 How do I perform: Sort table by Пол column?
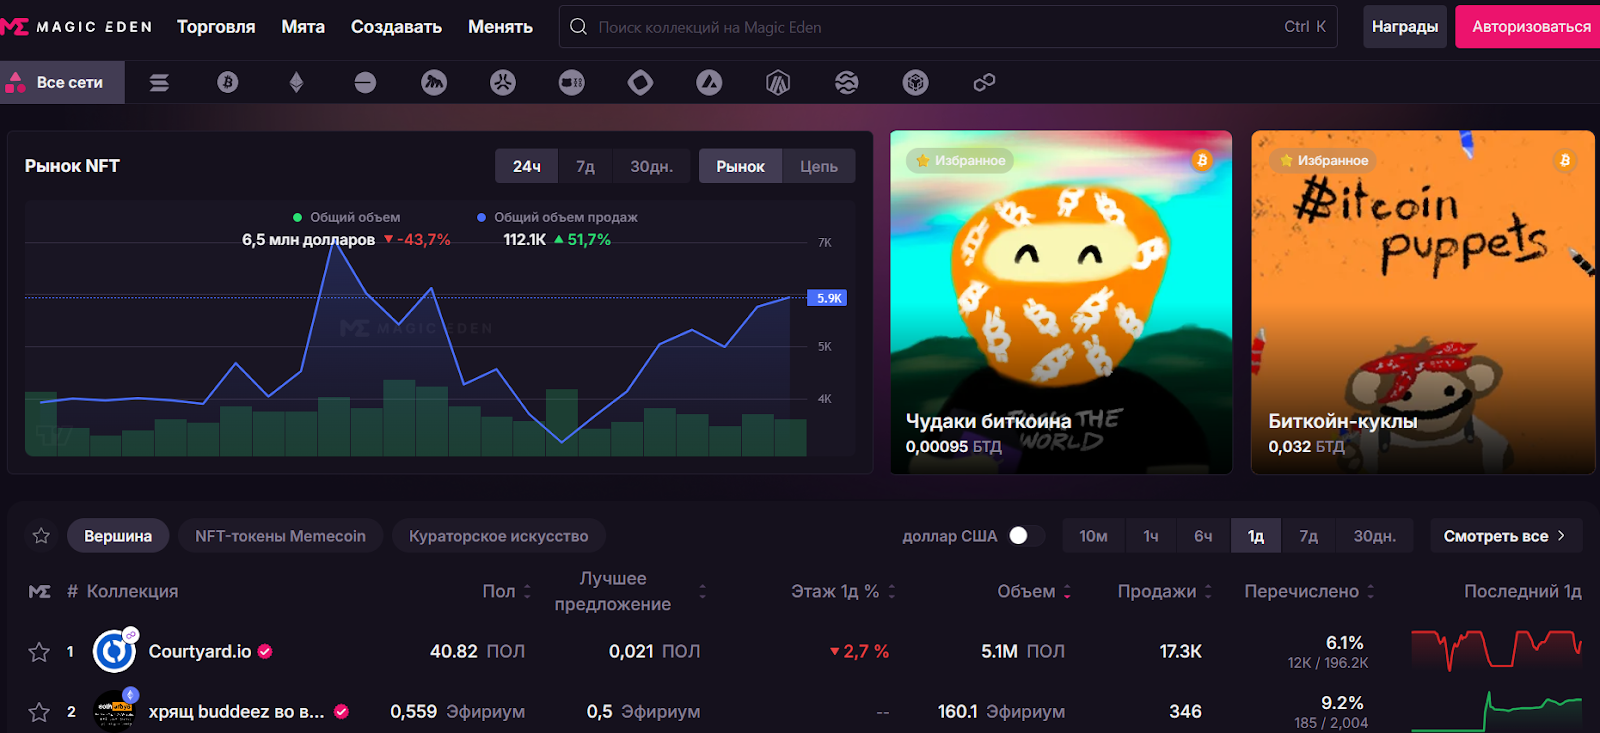[507, 591]
